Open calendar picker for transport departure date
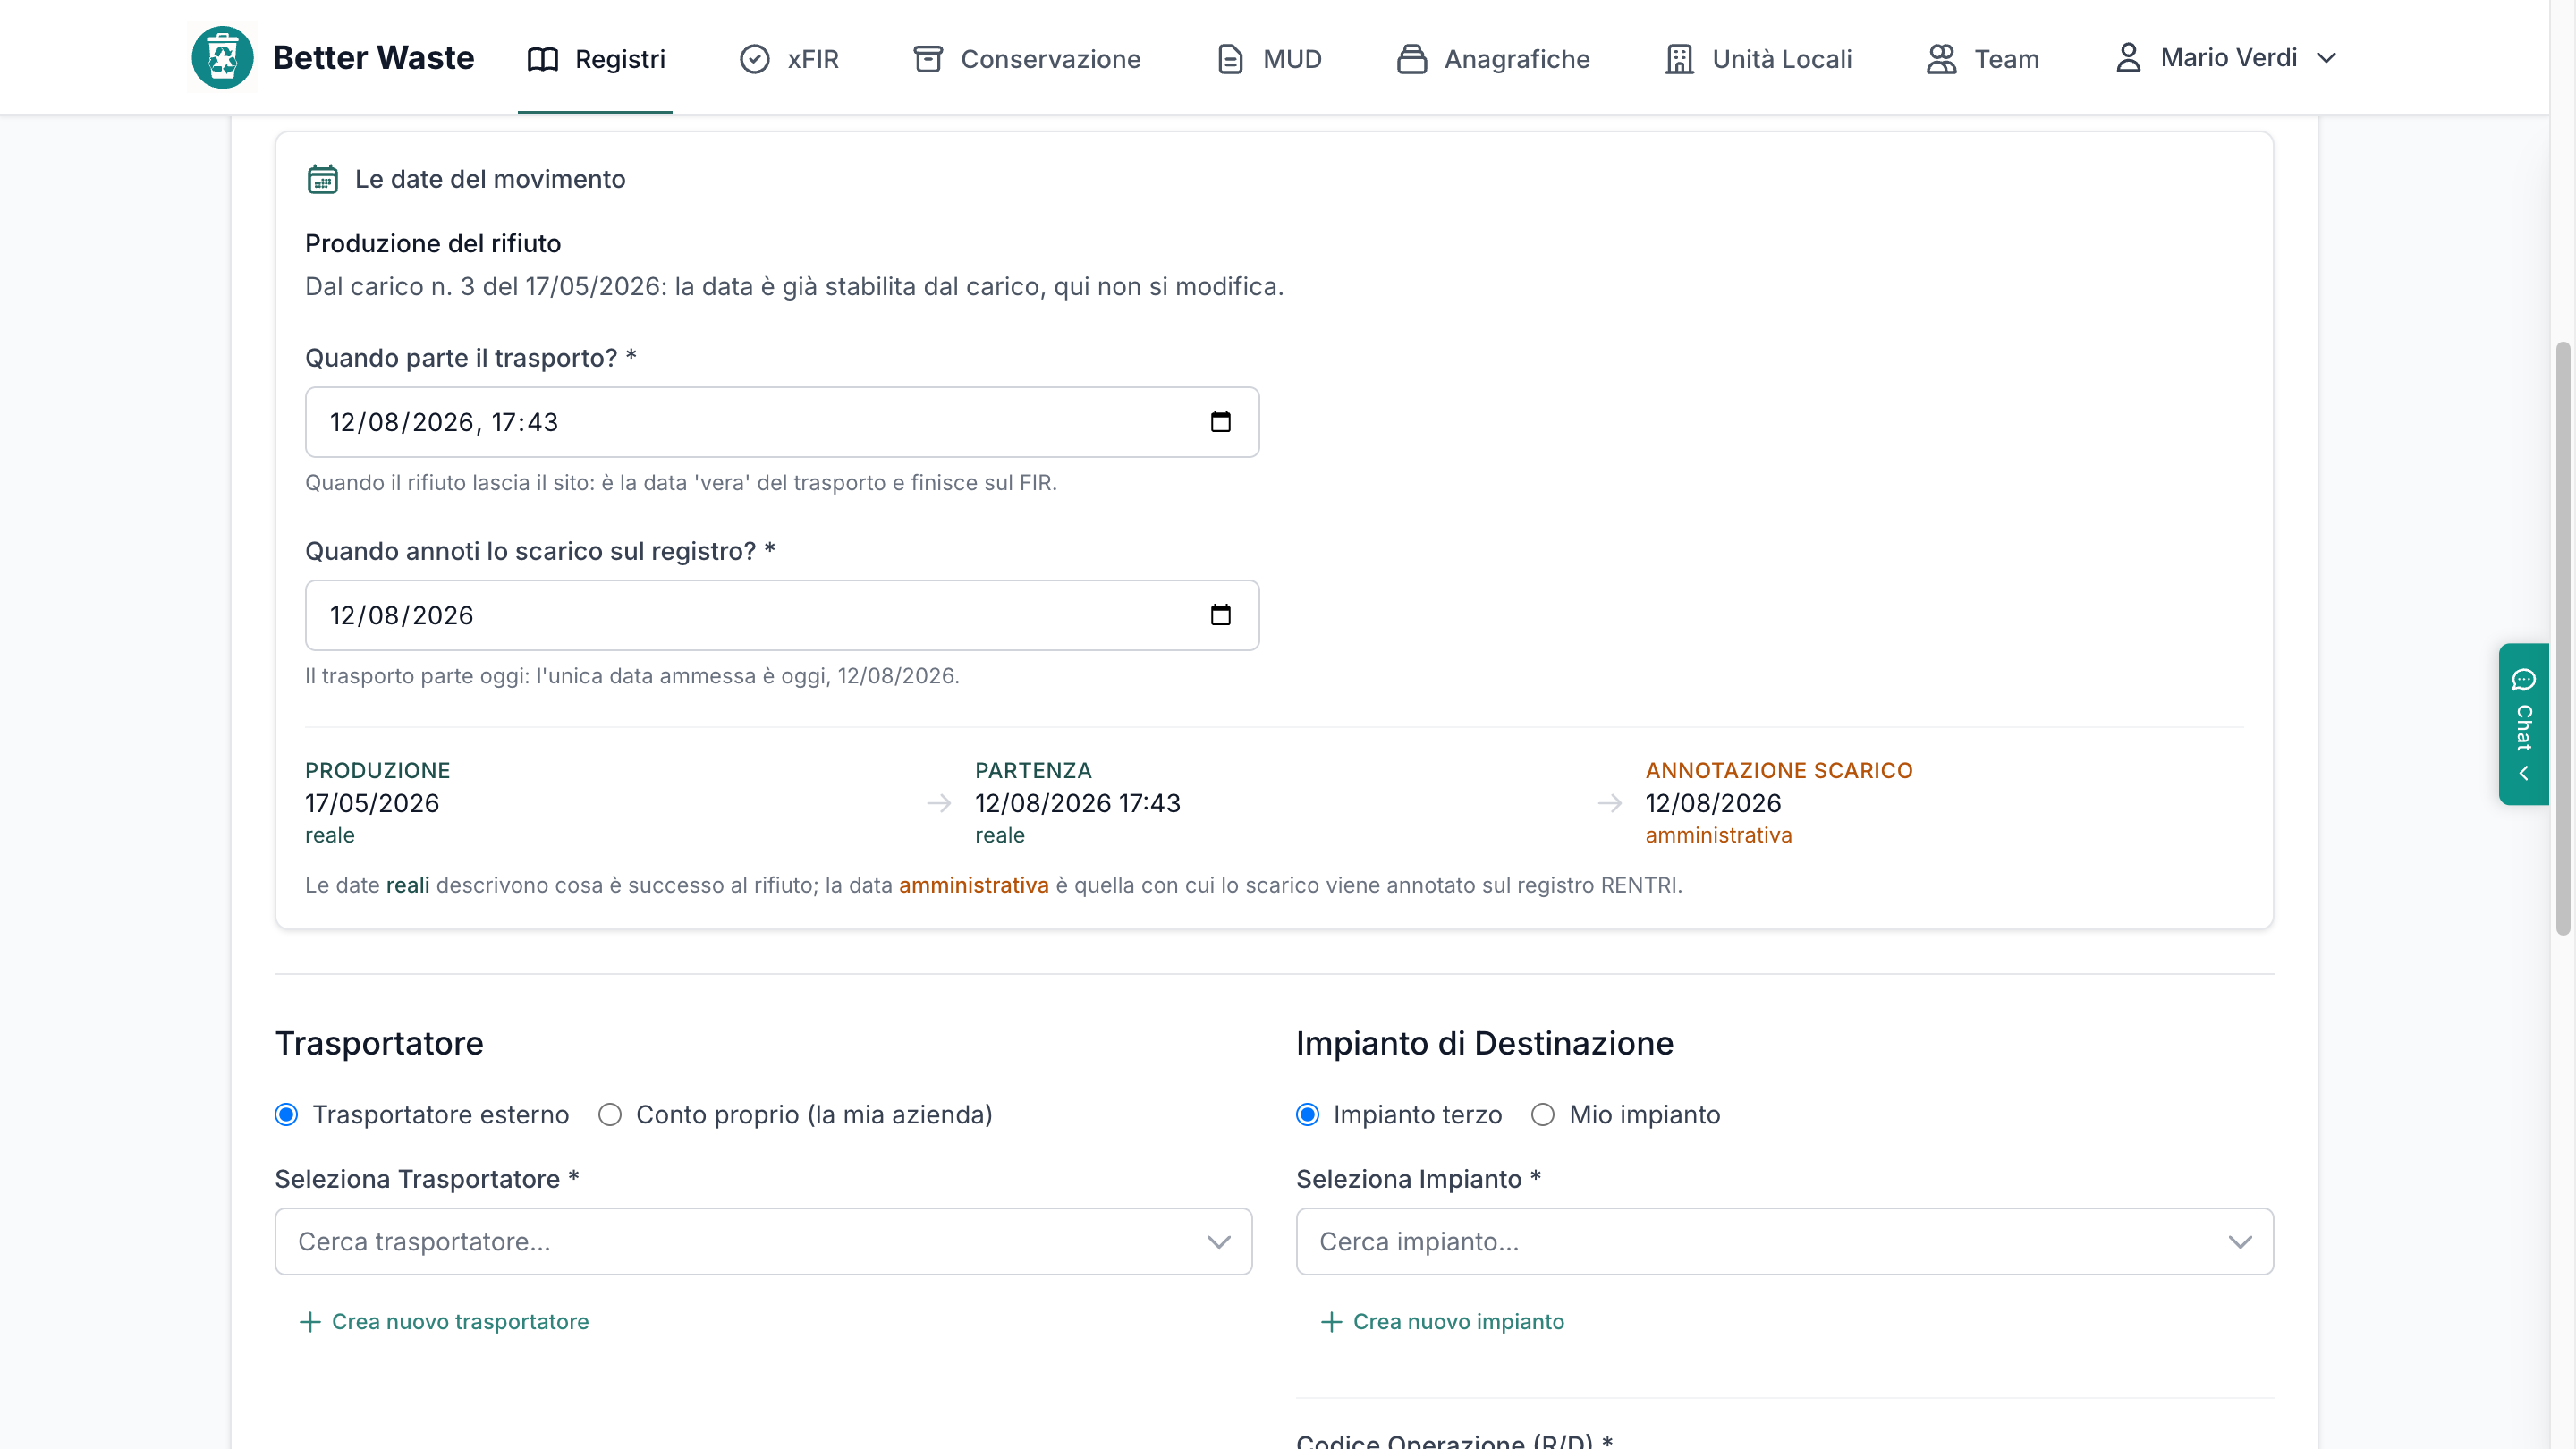This screenshot has height=1449, width=2576. click(1220, 422)
